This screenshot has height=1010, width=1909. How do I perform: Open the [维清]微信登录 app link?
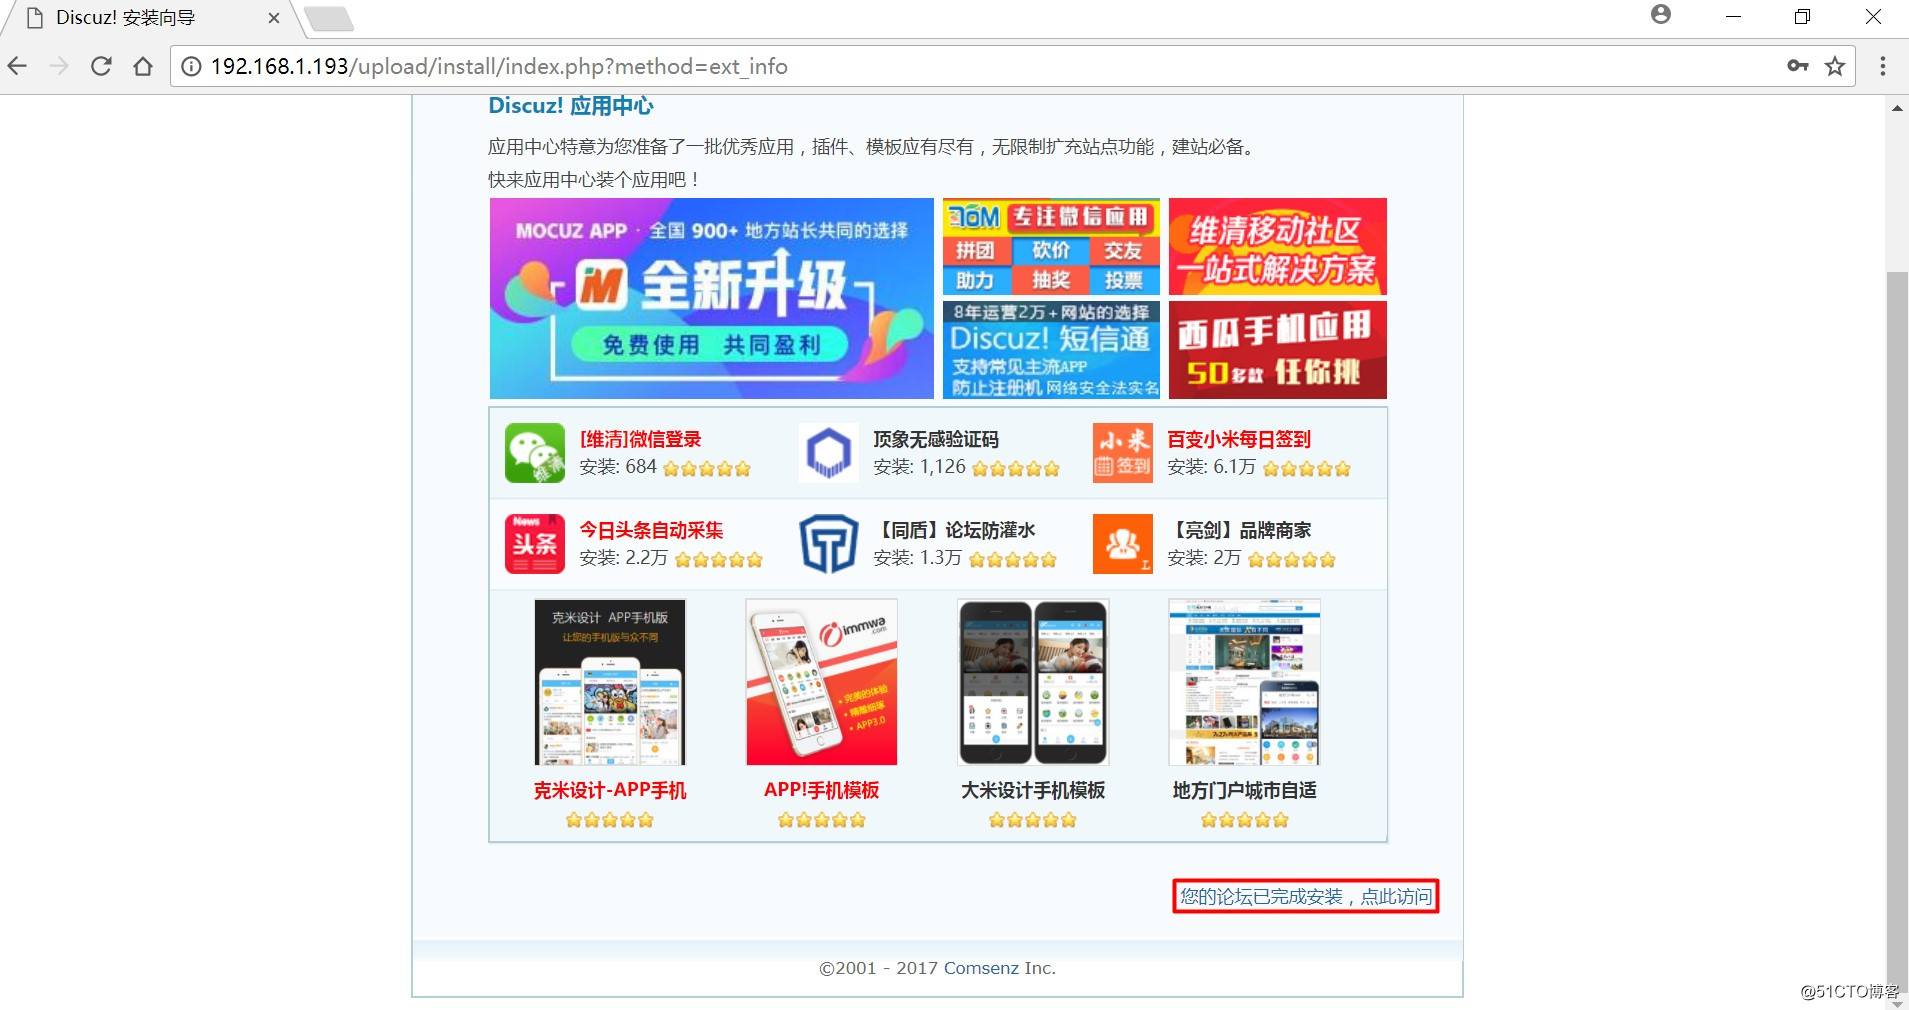pos(640,439)
